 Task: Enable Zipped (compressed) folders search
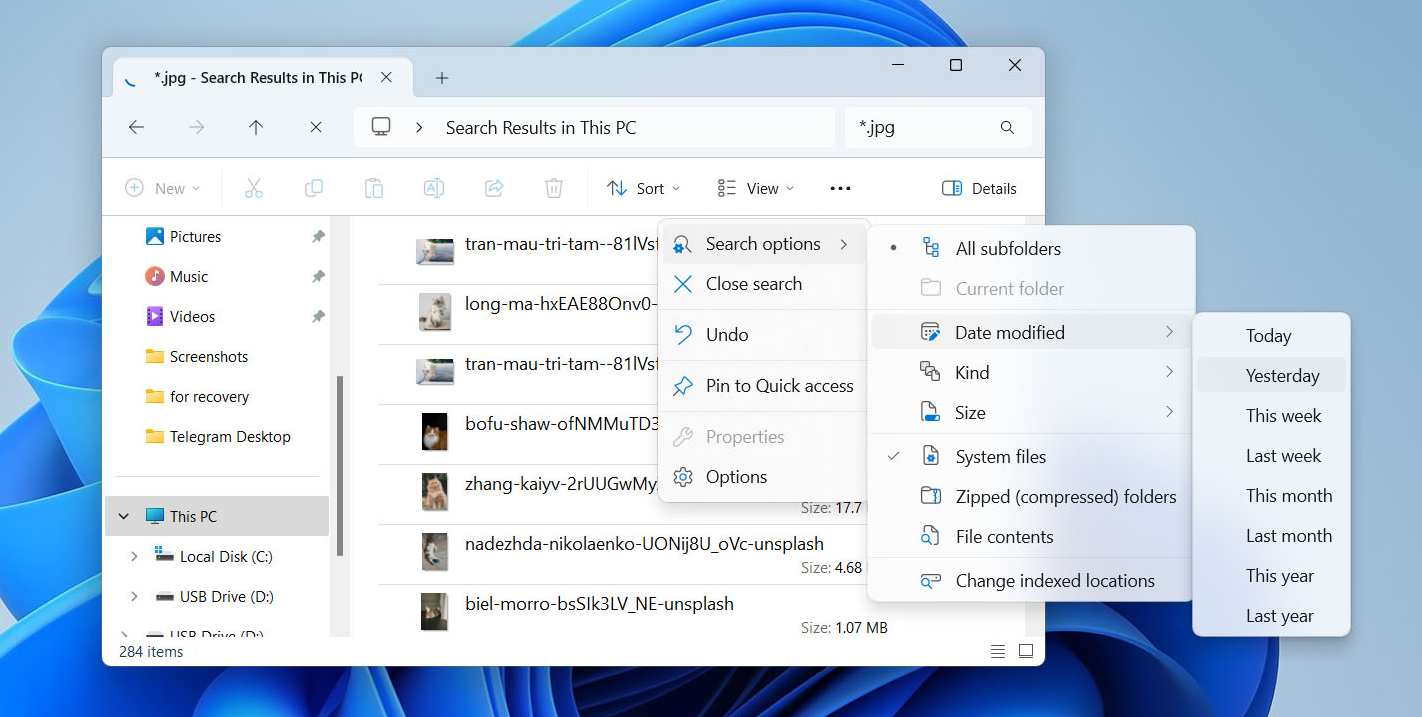click(x=1065, y=497)
